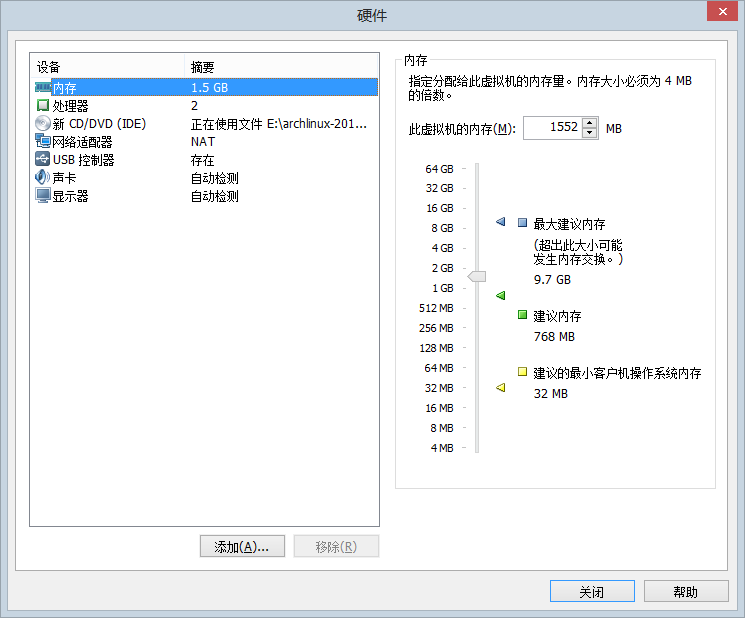745x618 pixels.
Task: Click the blue maximum recommended memory marker
Action: pyautogui.click(x=500, y=222)
